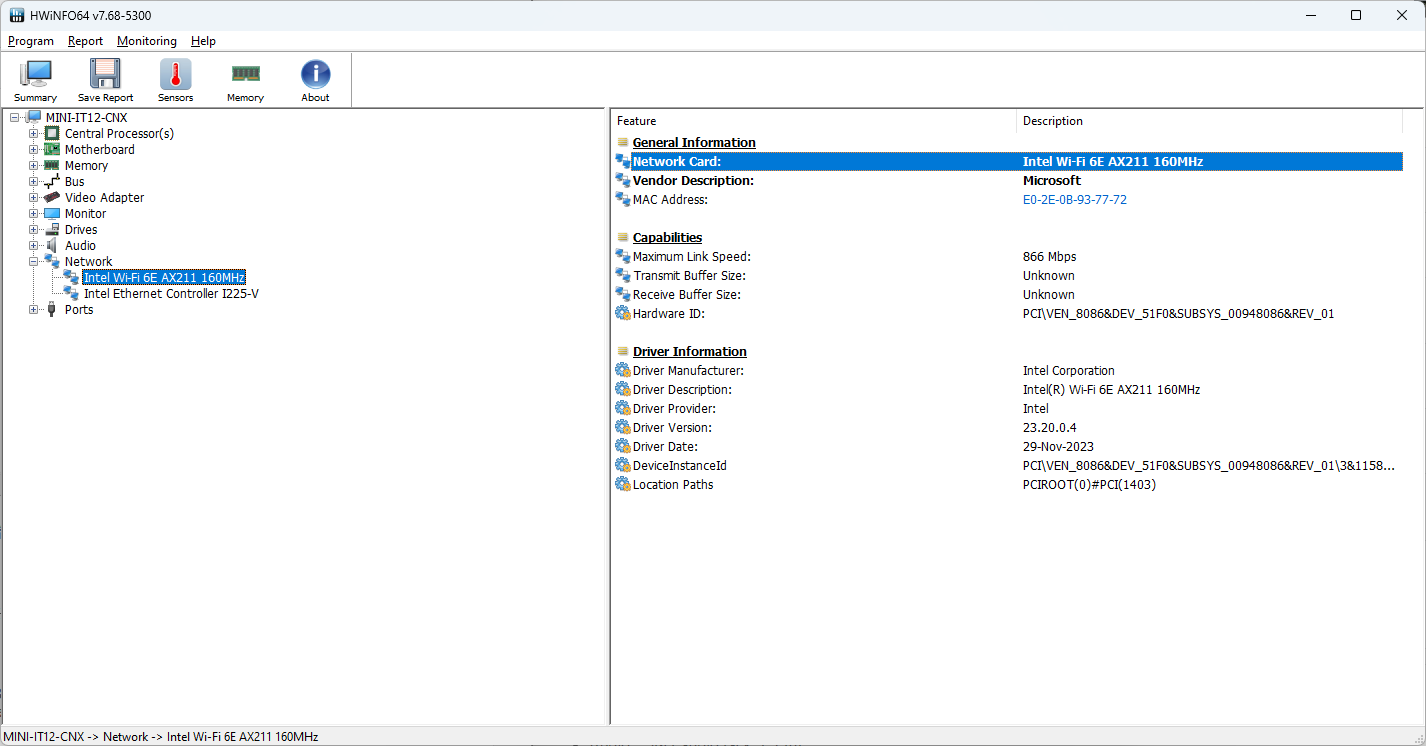This screenshot has width=1426, height=746.
Task: Collapse the MINI-IT12-CNX root node
Action: (x=14, y=117)
